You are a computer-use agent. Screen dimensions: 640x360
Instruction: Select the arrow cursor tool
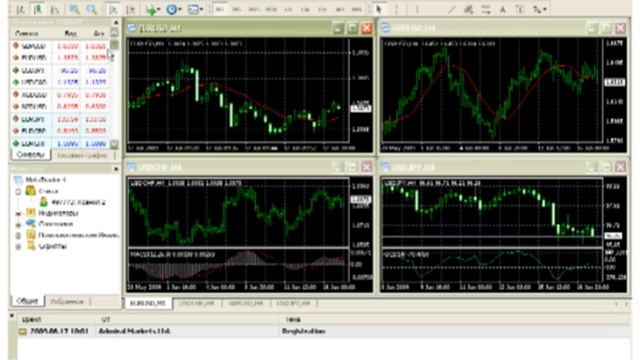[x=379, y=9]
